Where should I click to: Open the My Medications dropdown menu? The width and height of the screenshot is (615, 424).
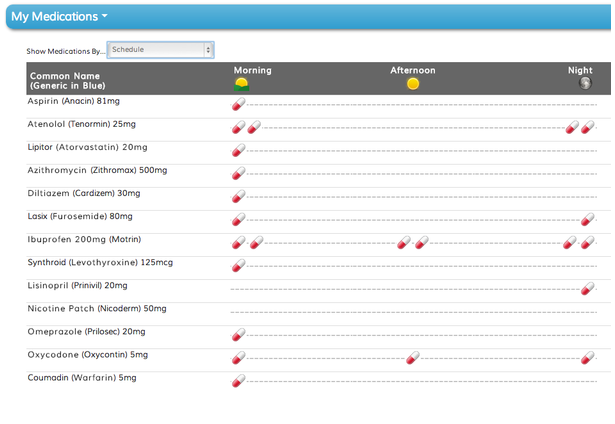(59, 16)
